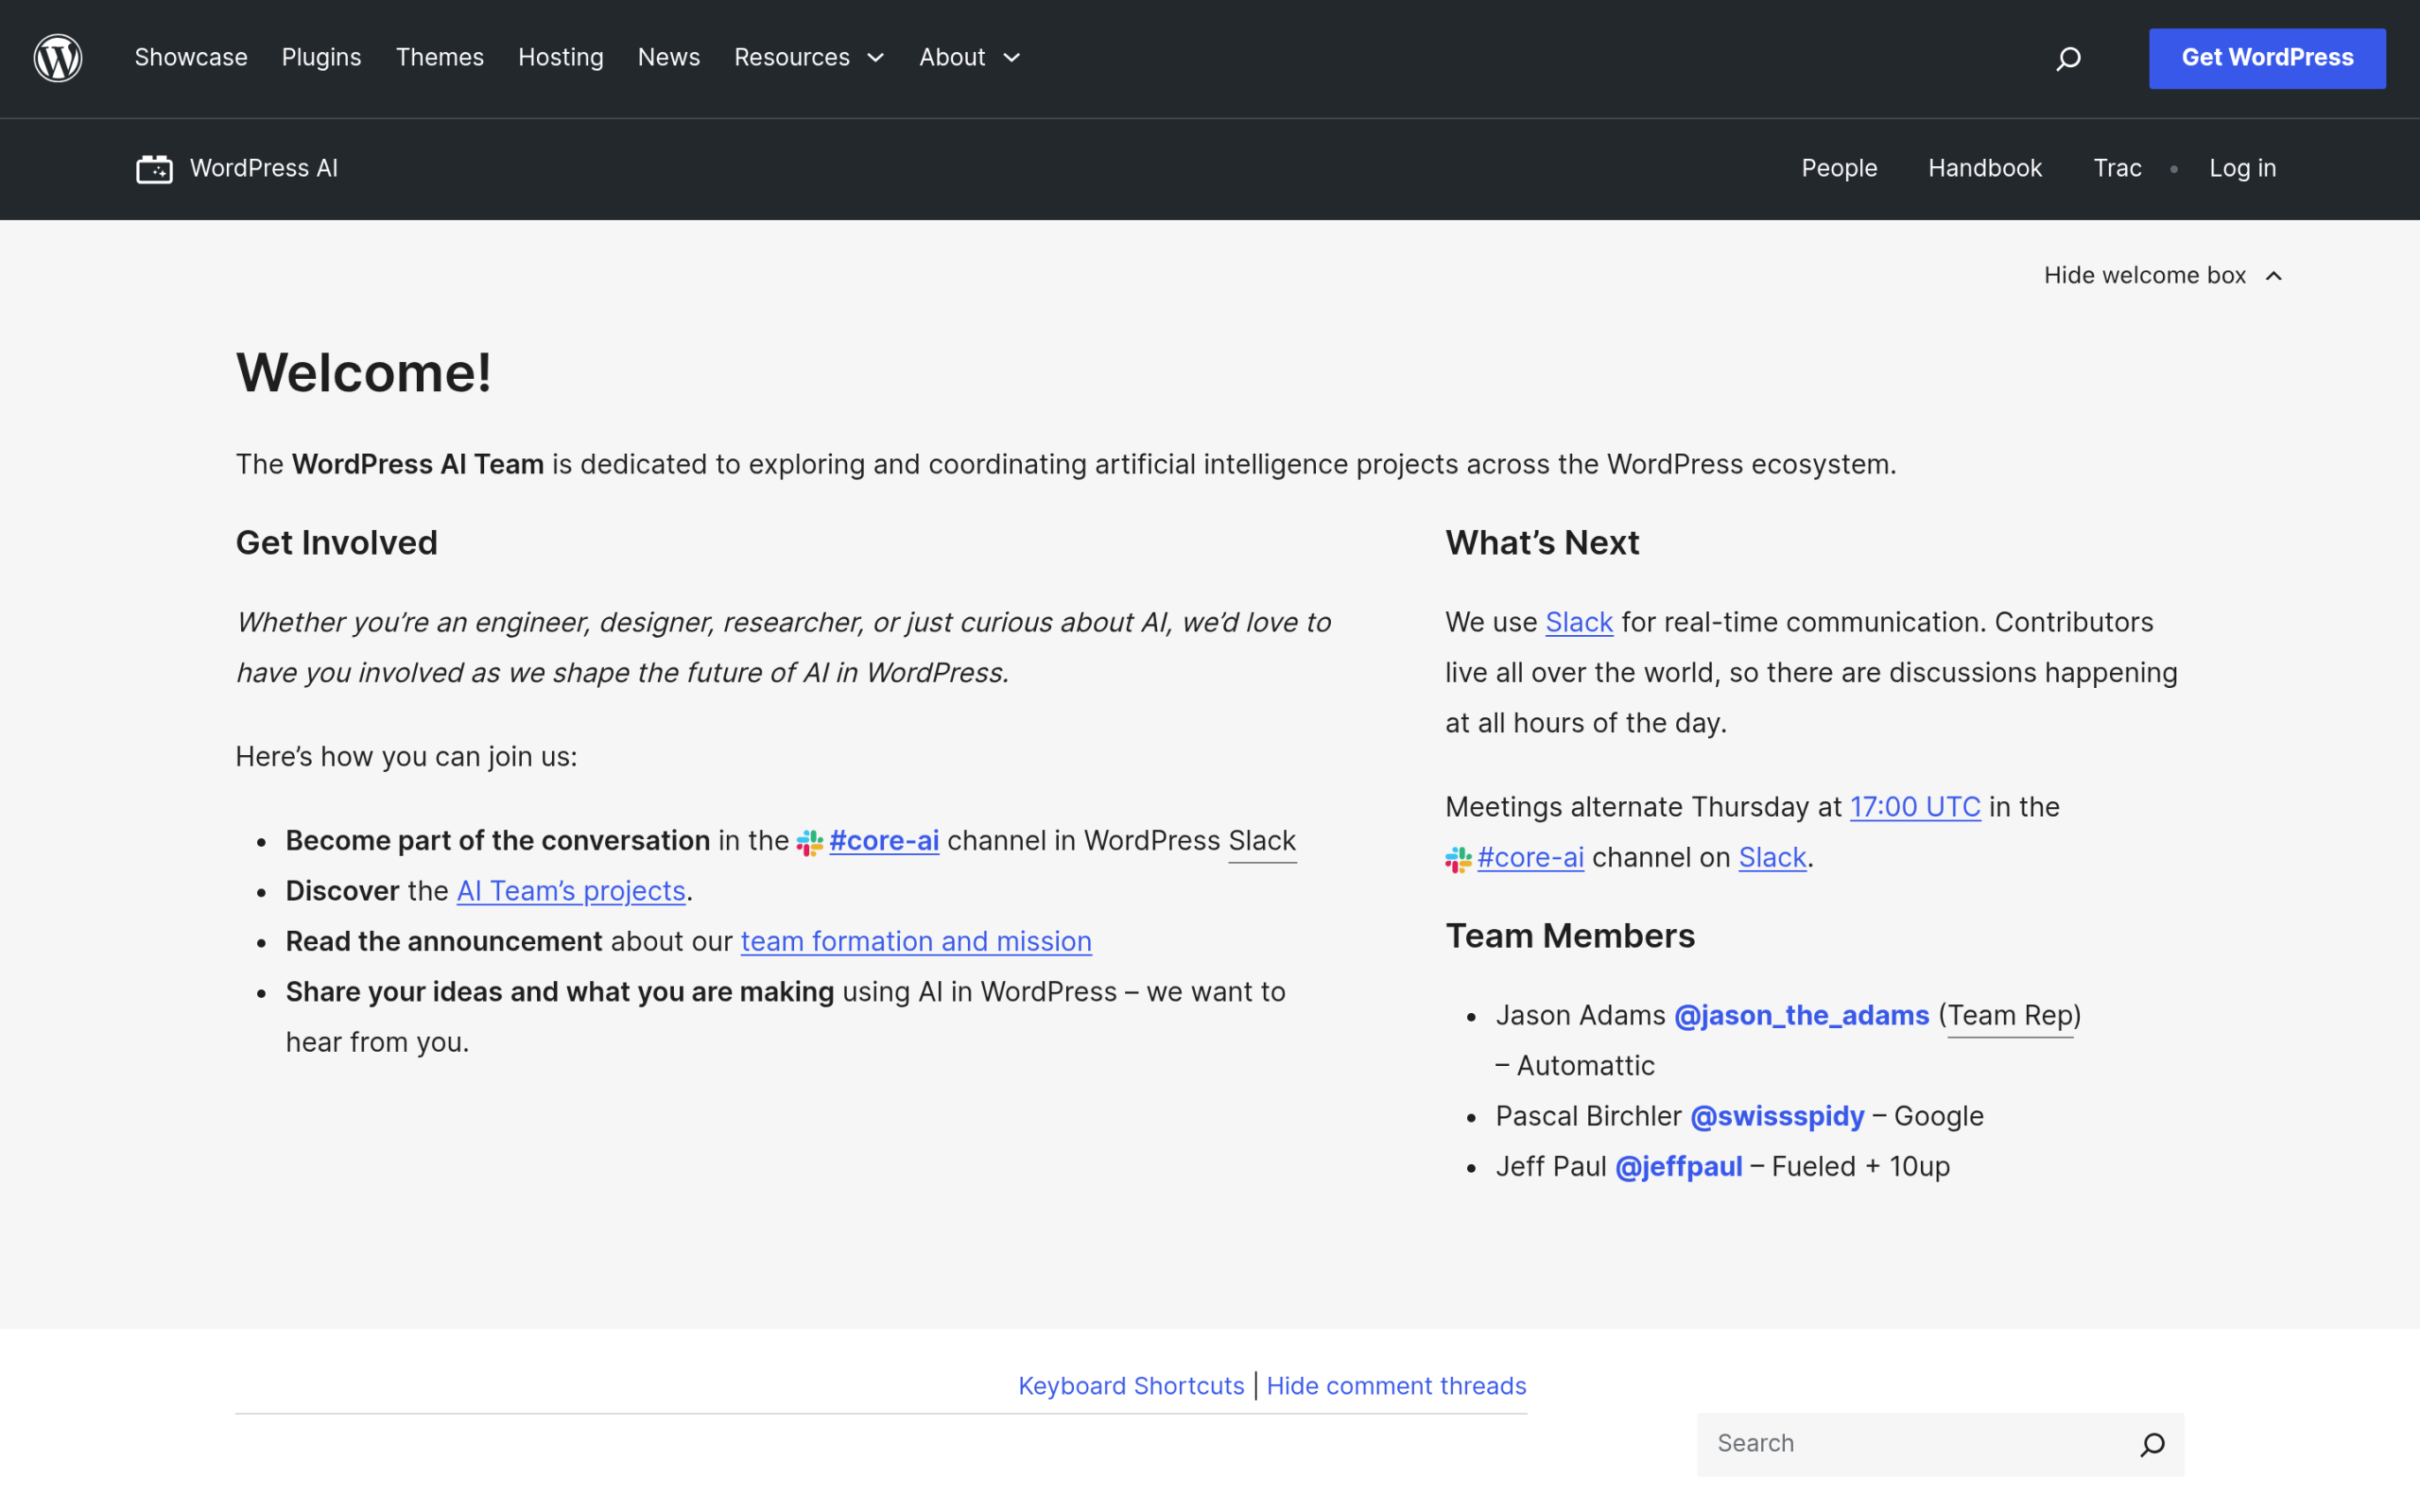Click the Slack icon beside bold #core-ai
The image size is (2420, 1512).
click(x=809, y=843)
